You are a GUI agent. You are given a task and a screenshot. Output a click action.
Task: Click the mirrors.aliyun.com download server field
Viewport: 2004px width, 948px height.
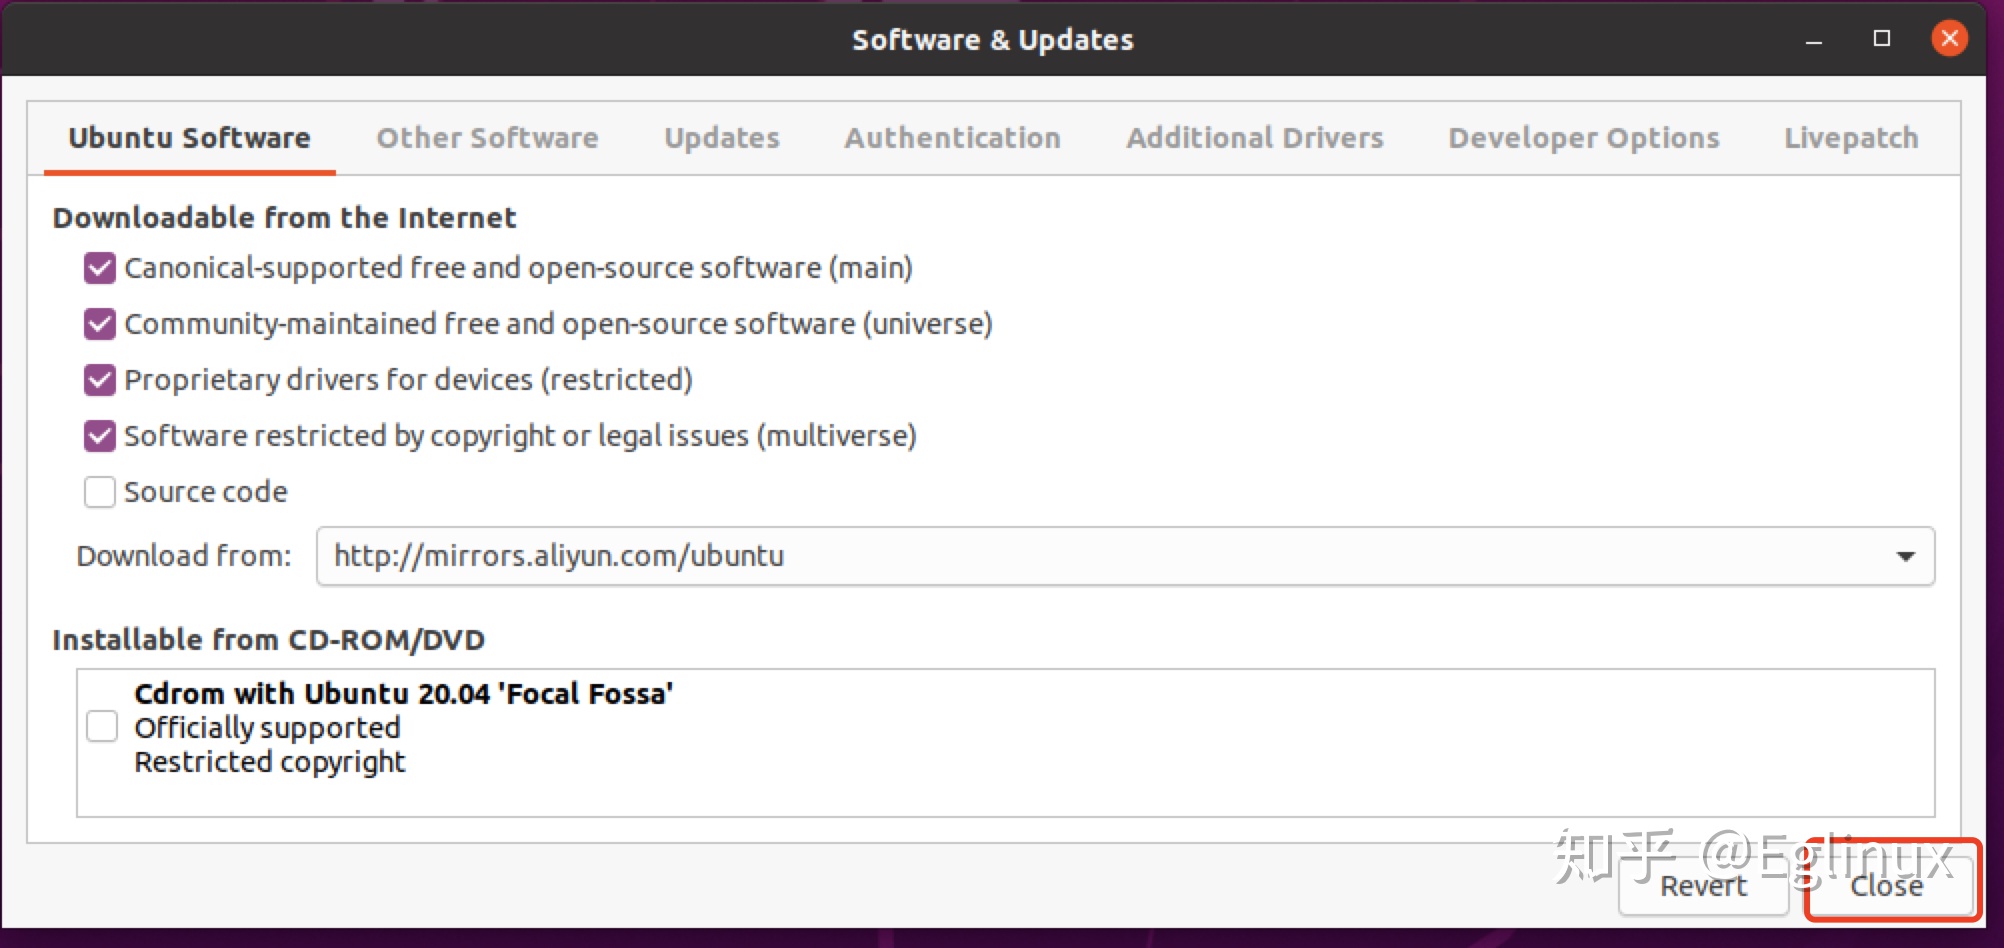(x=1125, y=556)
